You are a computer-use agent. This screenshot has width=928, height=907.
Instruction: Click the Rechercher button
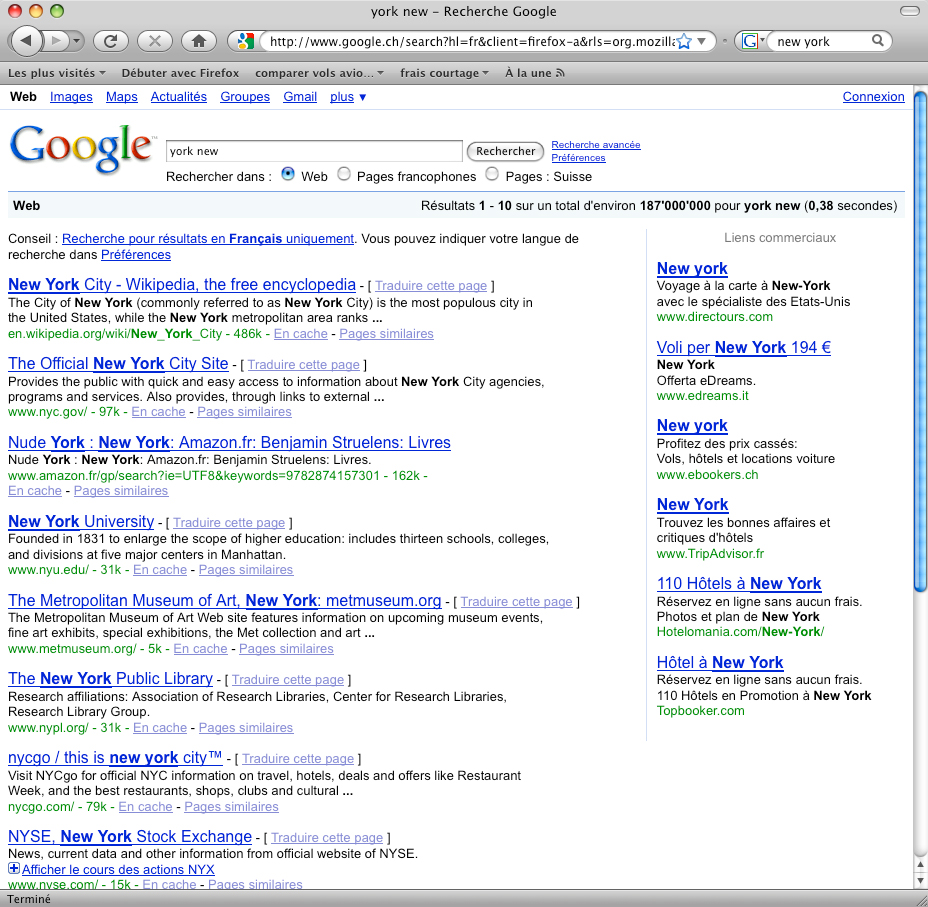point(505,151)
